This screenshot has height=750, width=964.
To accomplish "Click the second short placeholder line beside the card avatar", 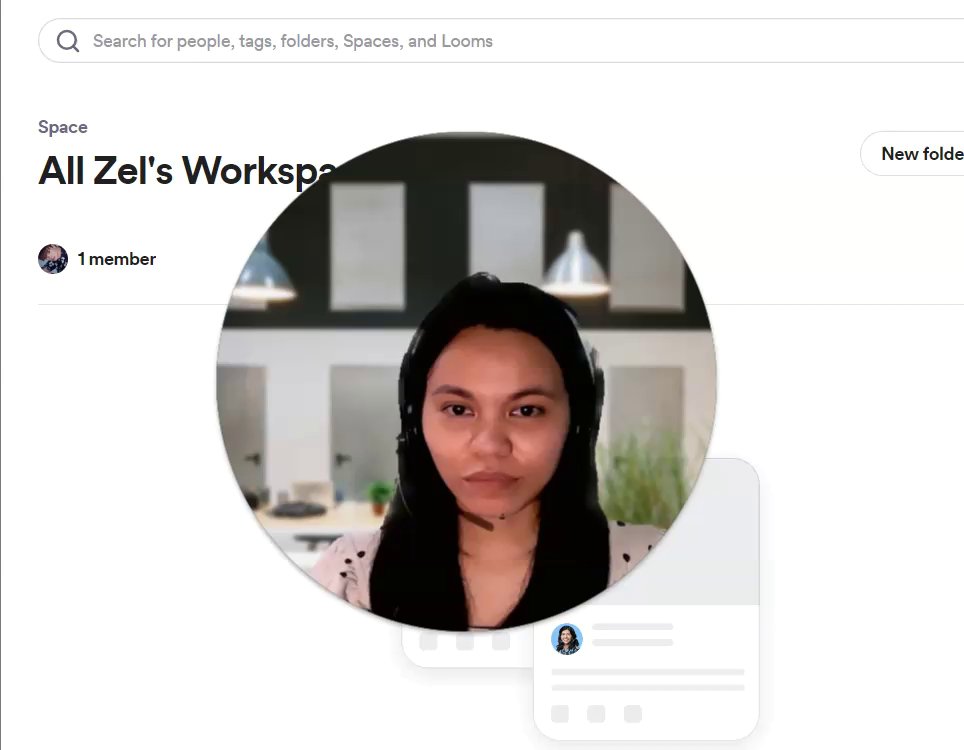I will [633, 642].
